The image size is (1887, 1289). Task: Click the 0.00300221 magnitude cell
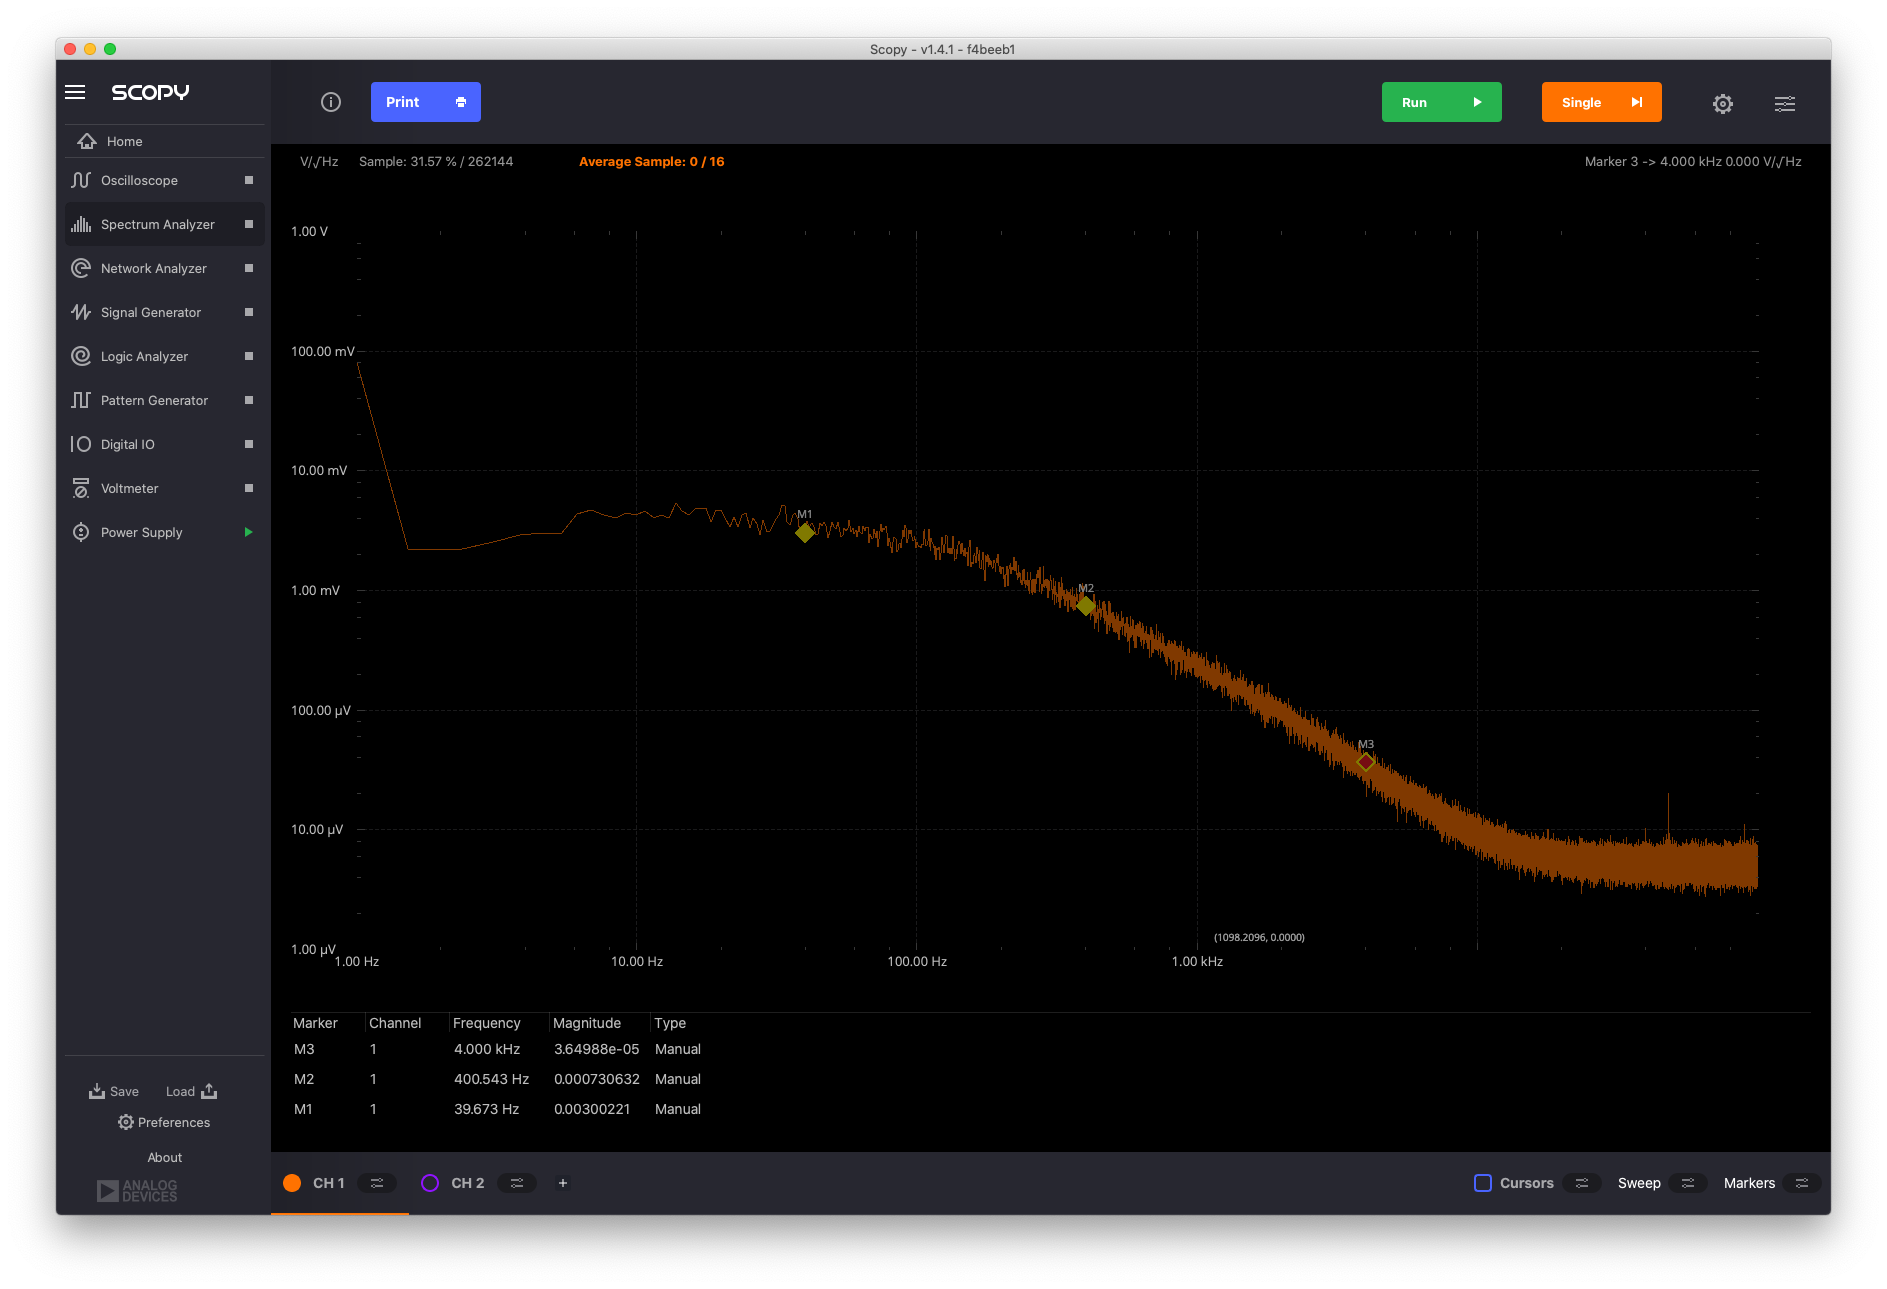(x=592, y=1109)
